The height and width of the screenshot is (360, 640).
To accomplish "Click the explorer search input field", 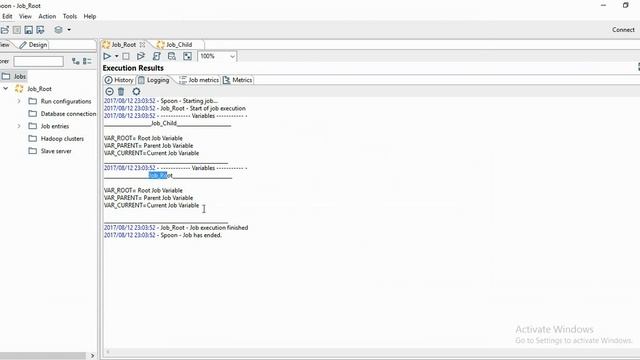I will [x=38, y=61].
